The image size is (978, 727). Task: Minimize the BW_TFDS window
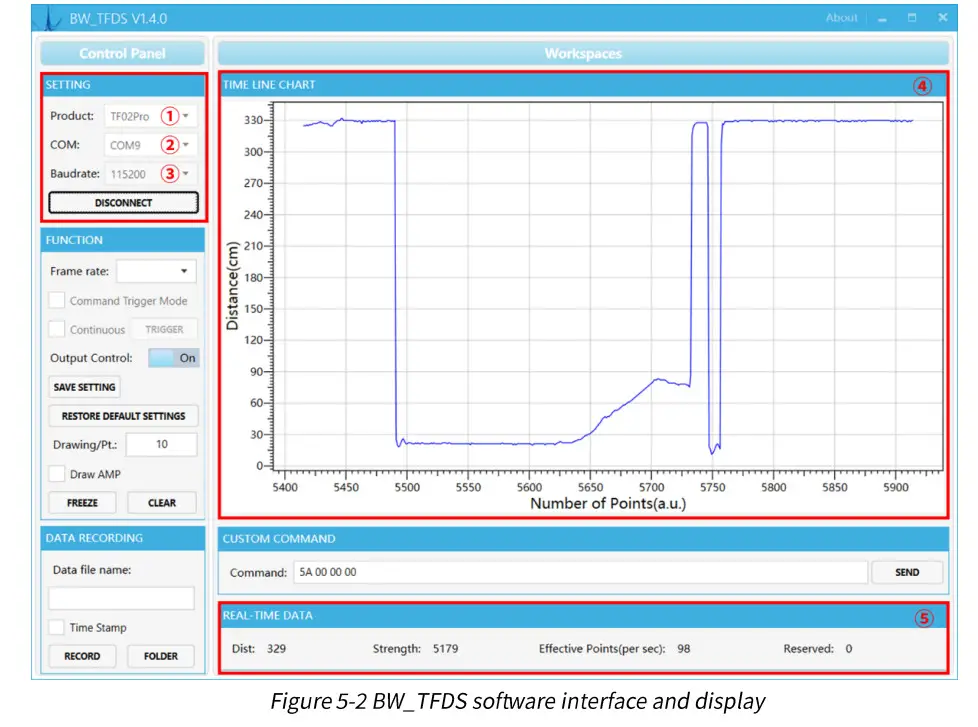click(882, 18)
